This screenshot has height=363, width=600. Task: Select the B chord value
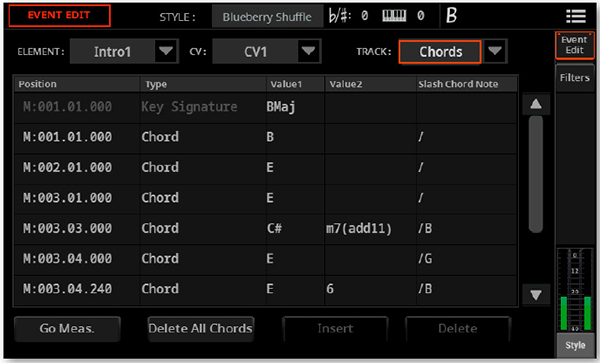pyautogui.click(x=270, y=137)
